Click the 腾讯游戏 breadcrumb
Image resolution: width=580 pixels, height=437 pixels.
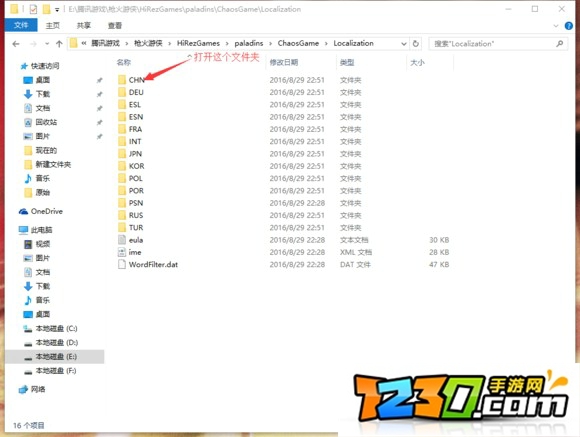tap(105, 43)
